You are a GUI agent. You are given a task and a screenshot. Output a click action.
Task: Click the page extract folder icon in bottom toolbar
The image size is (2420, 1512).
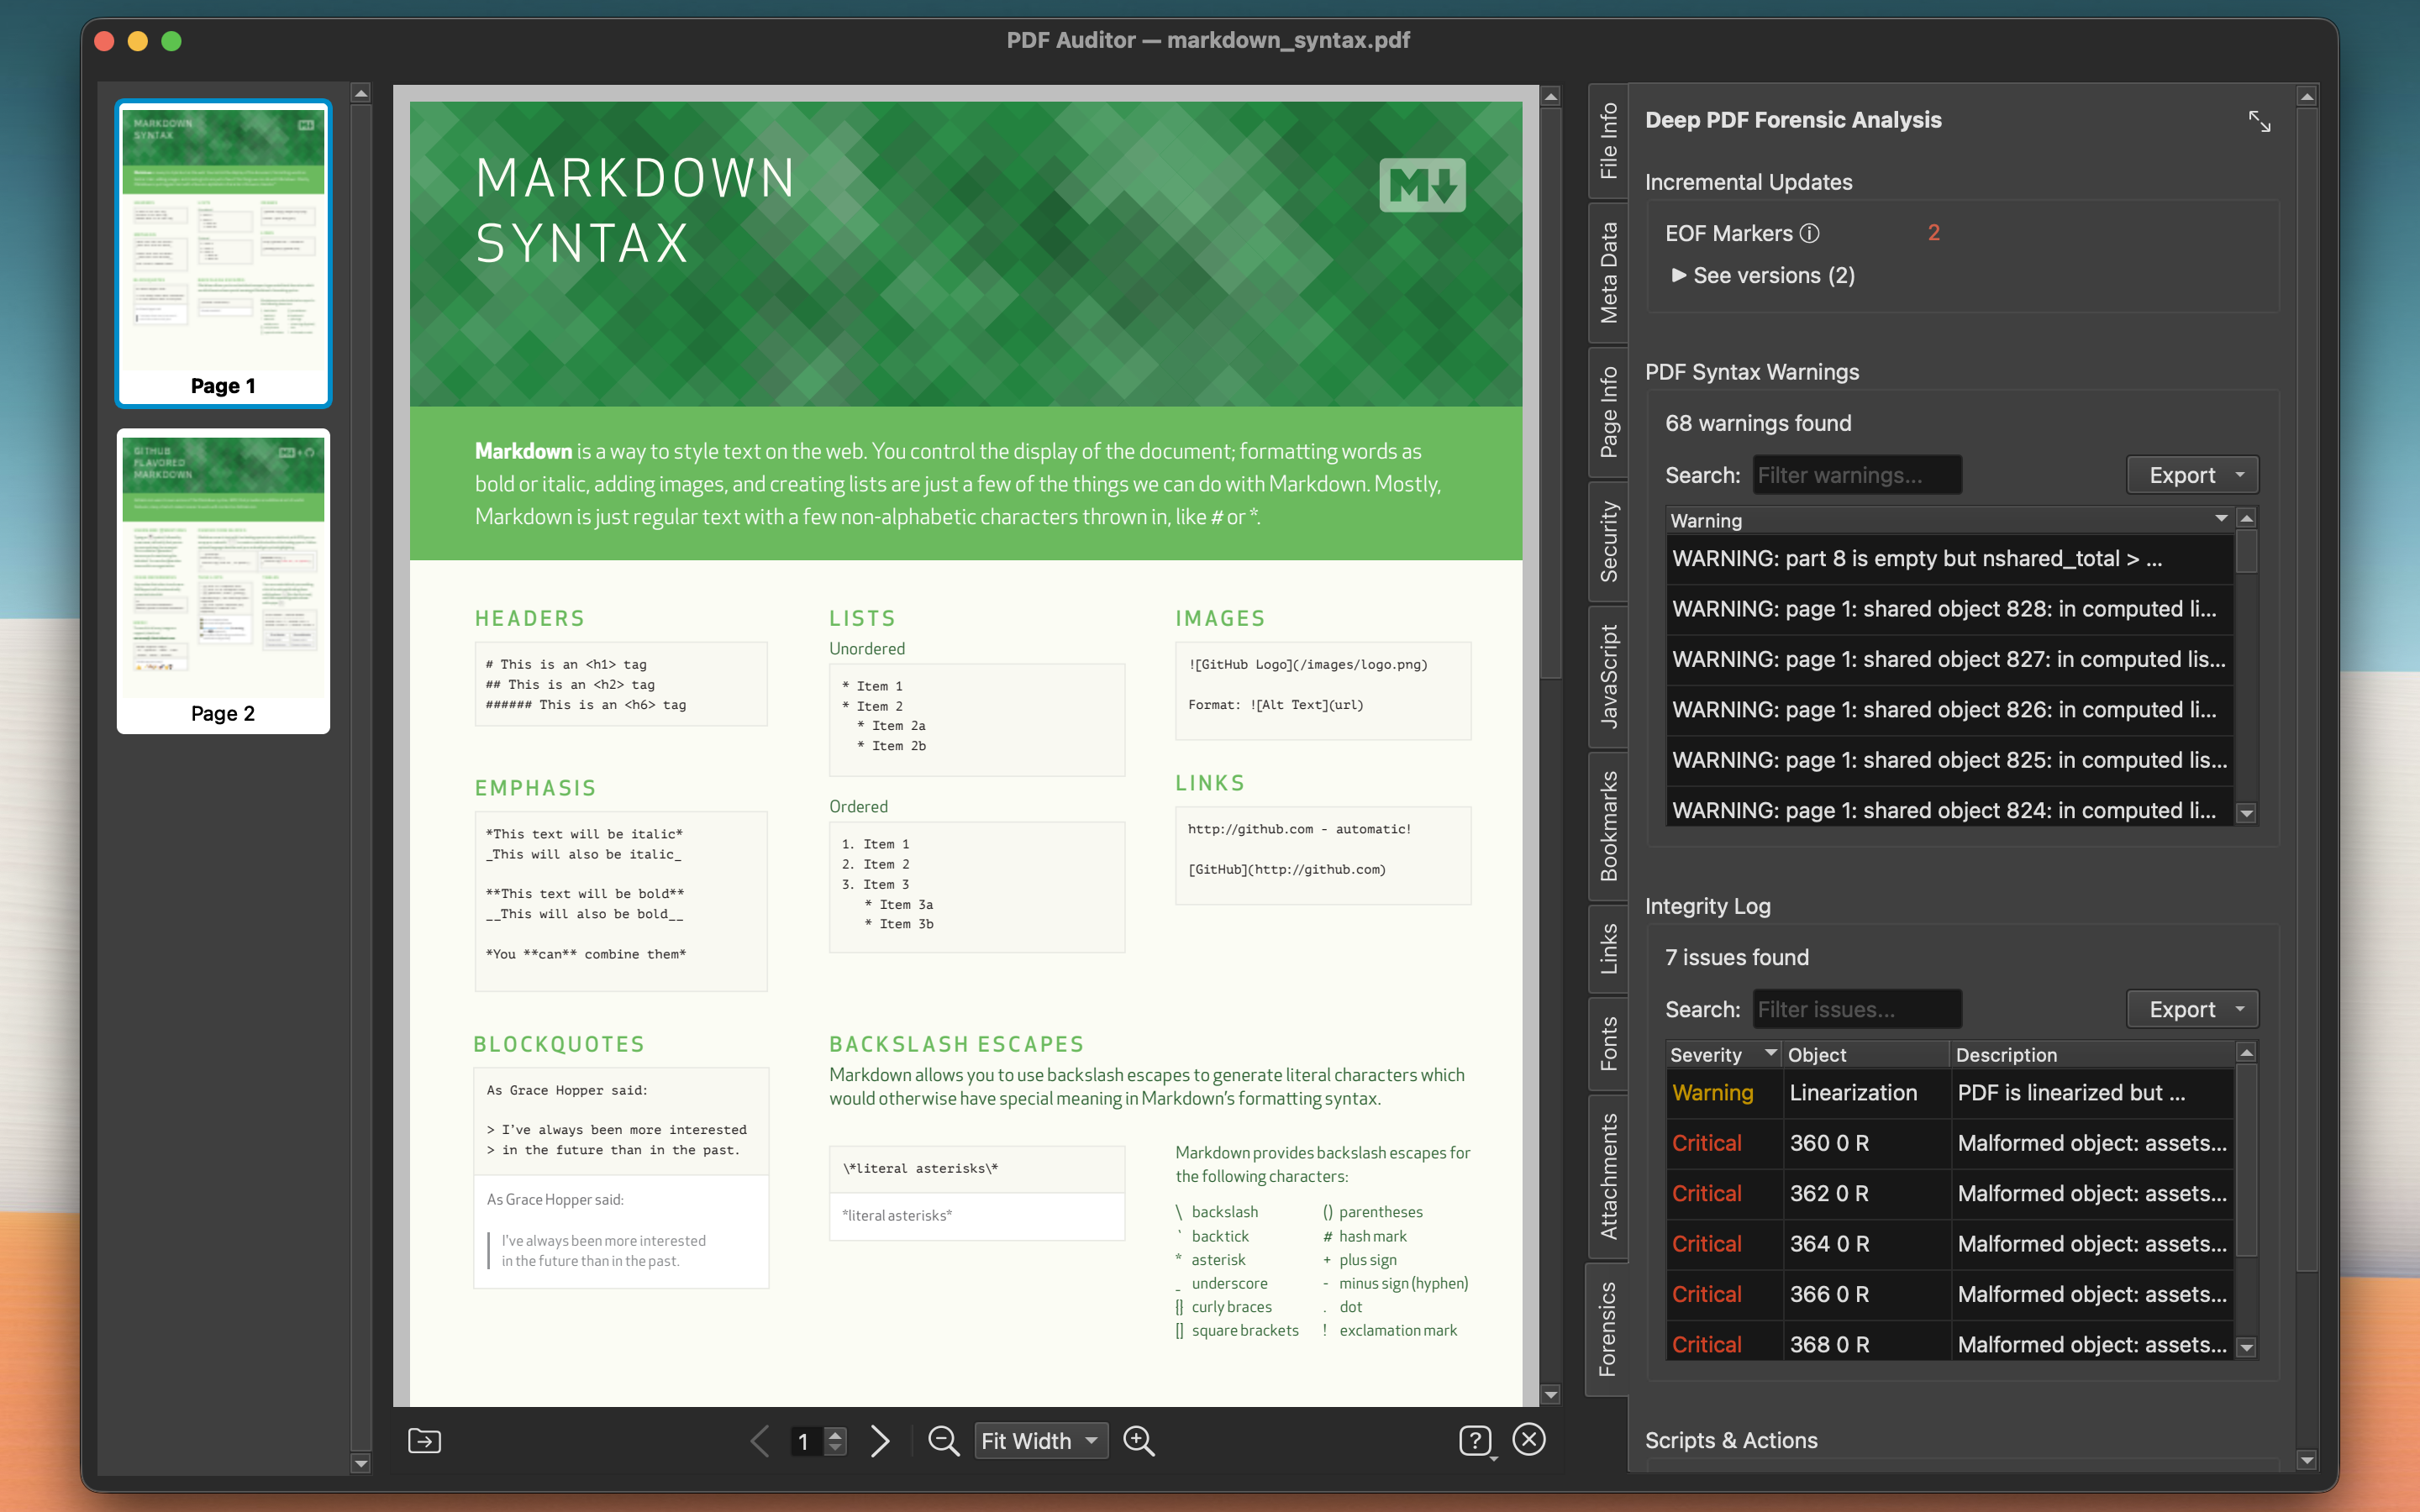[424, 1440]
